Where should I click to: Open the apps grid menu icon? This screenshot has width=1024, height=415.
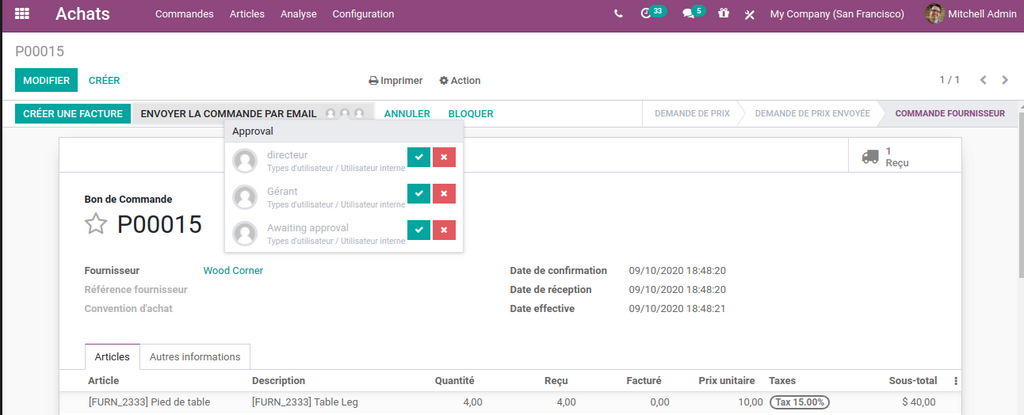[22, 14]
